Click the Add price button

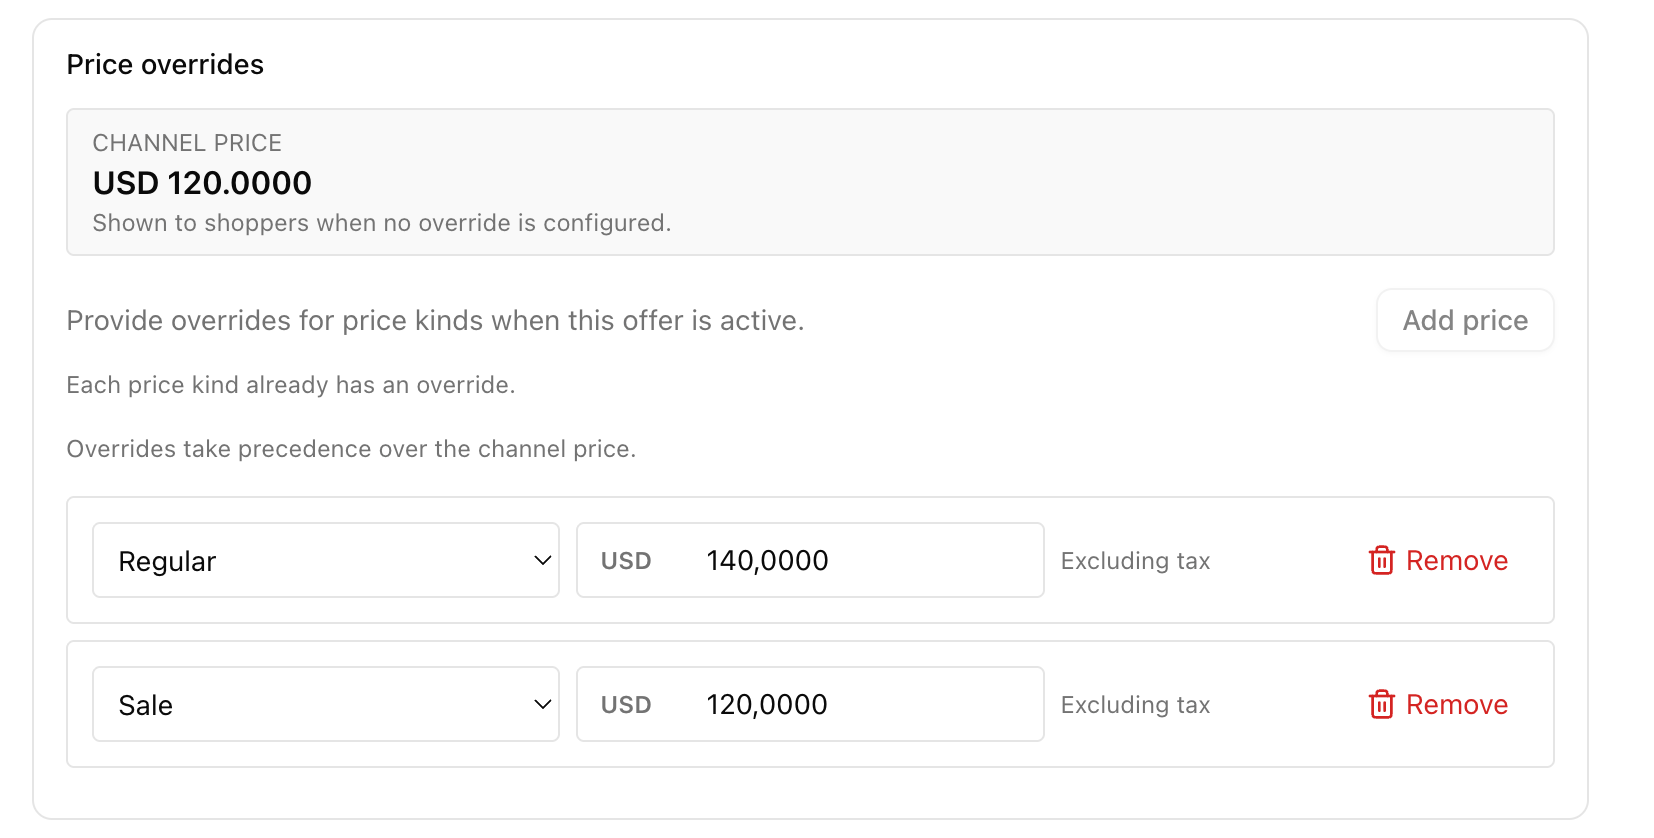(x=1464, y=320)
